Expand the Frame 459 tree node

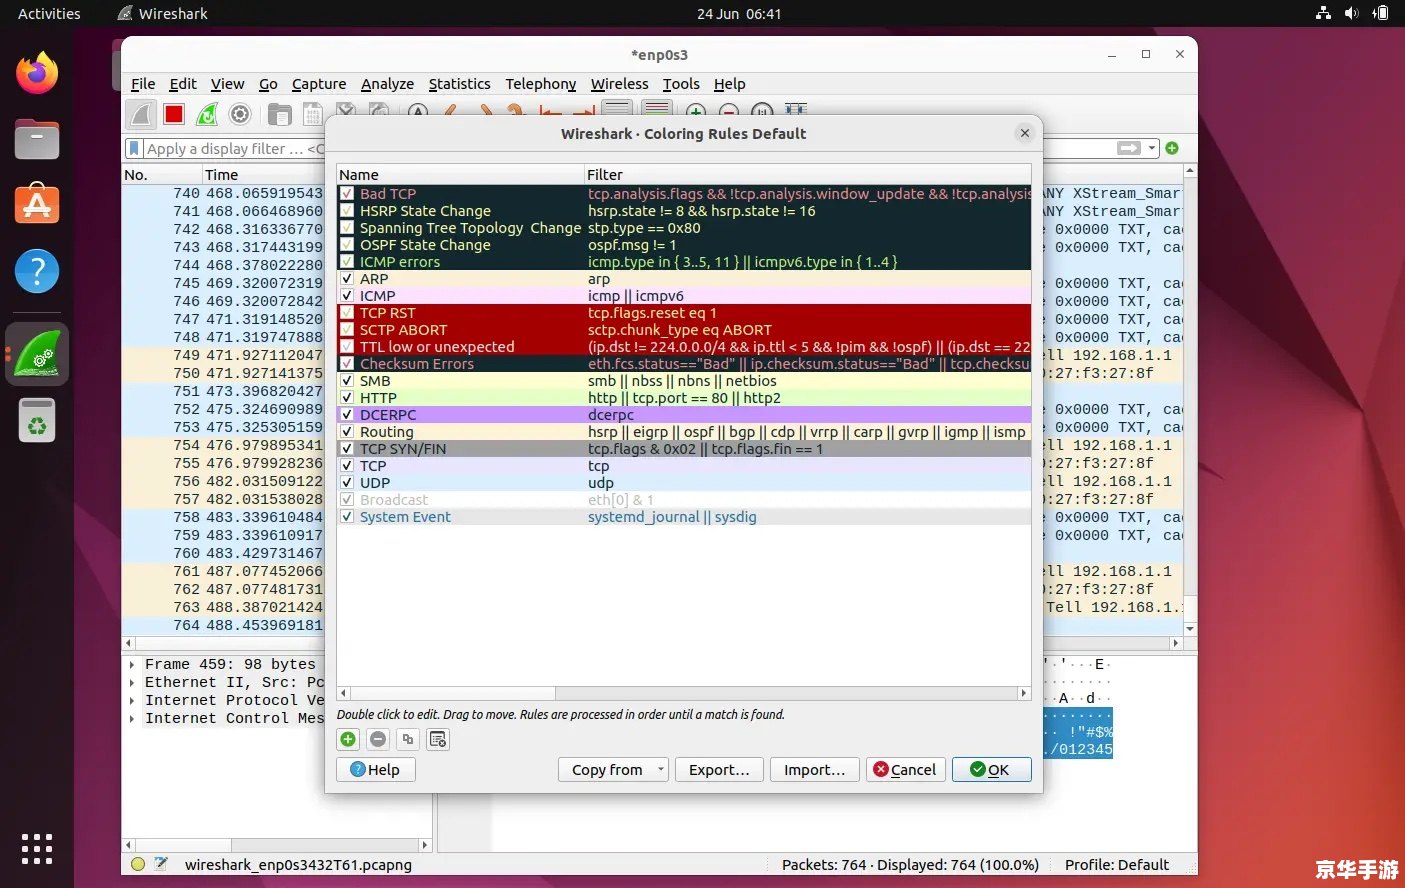pyautogui.click(x=132, y=664)
